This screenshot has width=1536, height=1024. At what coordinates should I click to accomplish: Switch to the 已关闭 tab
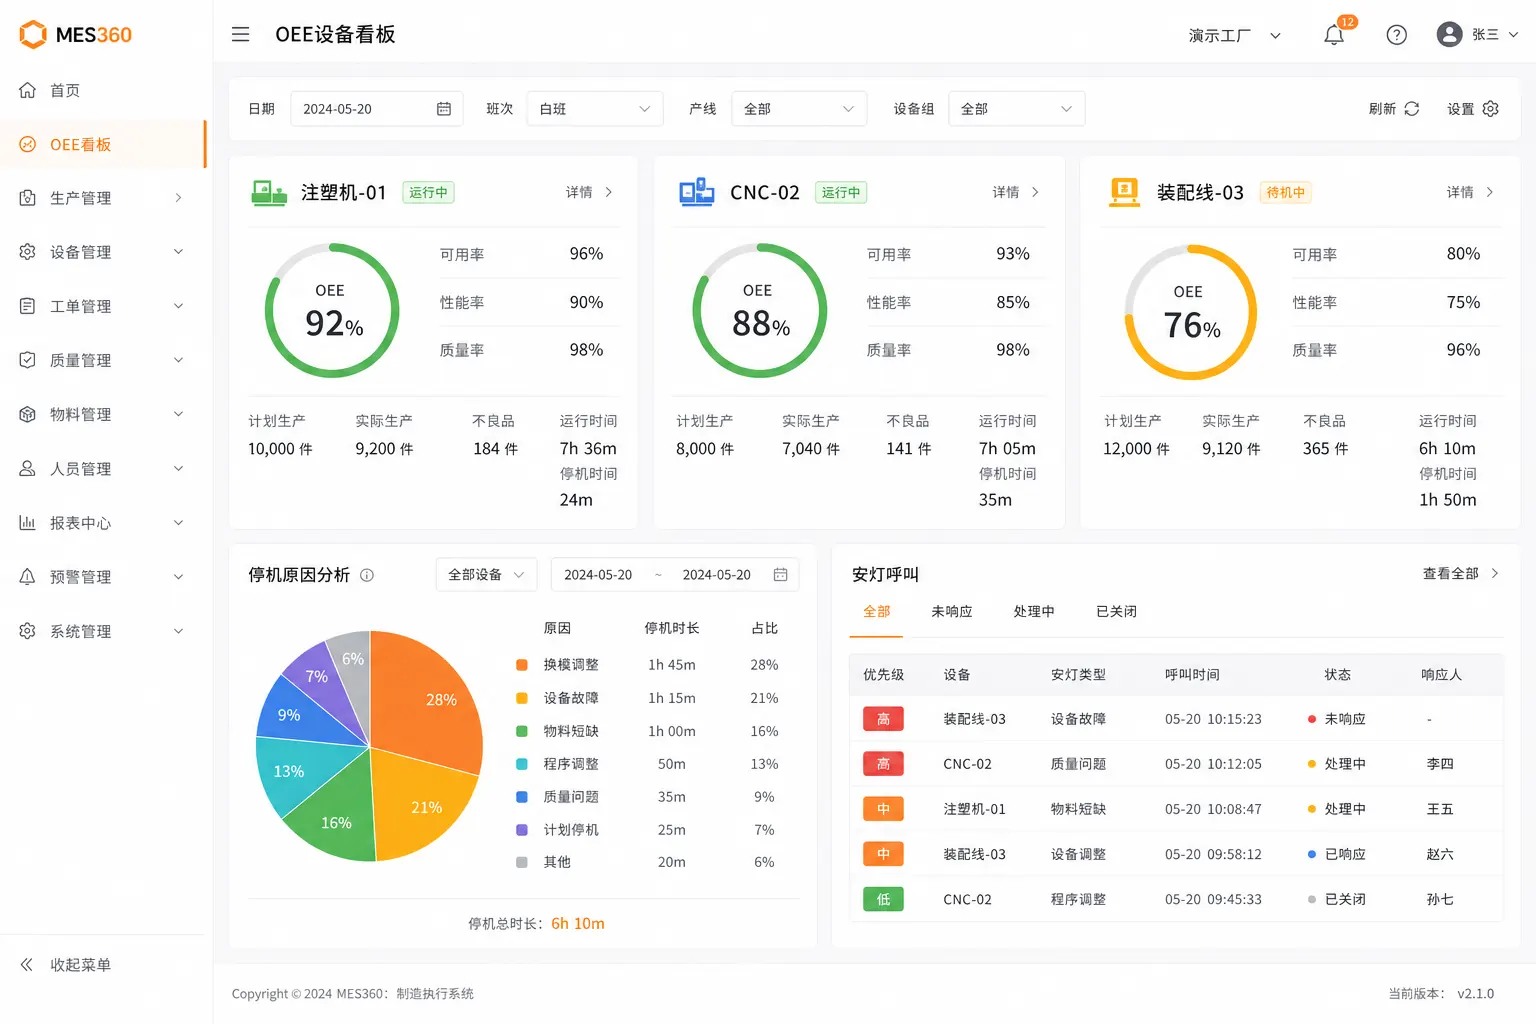coord(1116,612)
